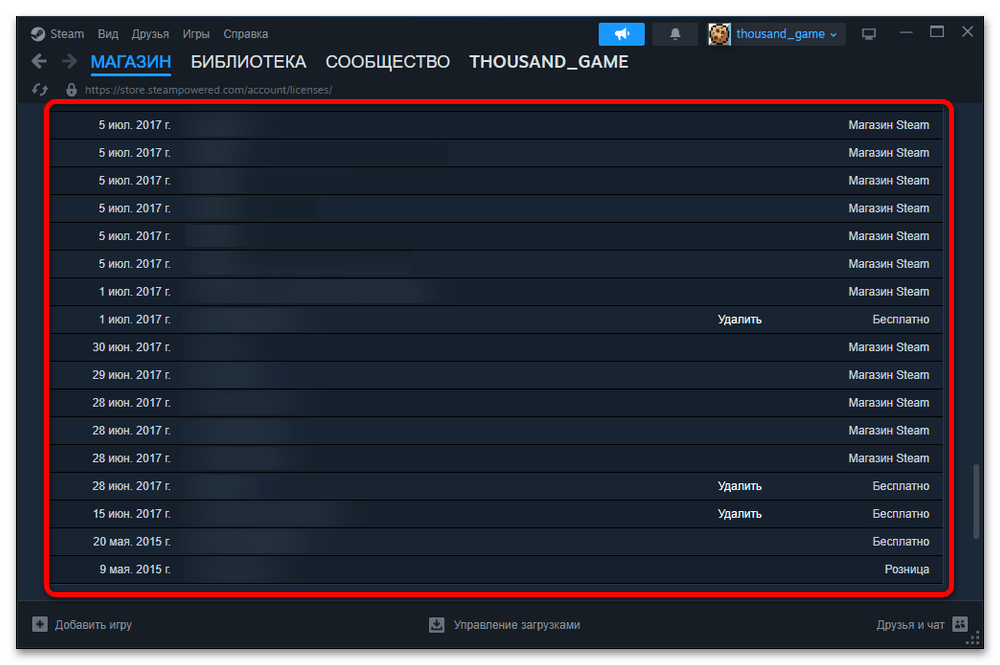This screenshot has width=1000, height=665.
Task: Click the forward navigation arrow
Action: (x=69, y=62)
